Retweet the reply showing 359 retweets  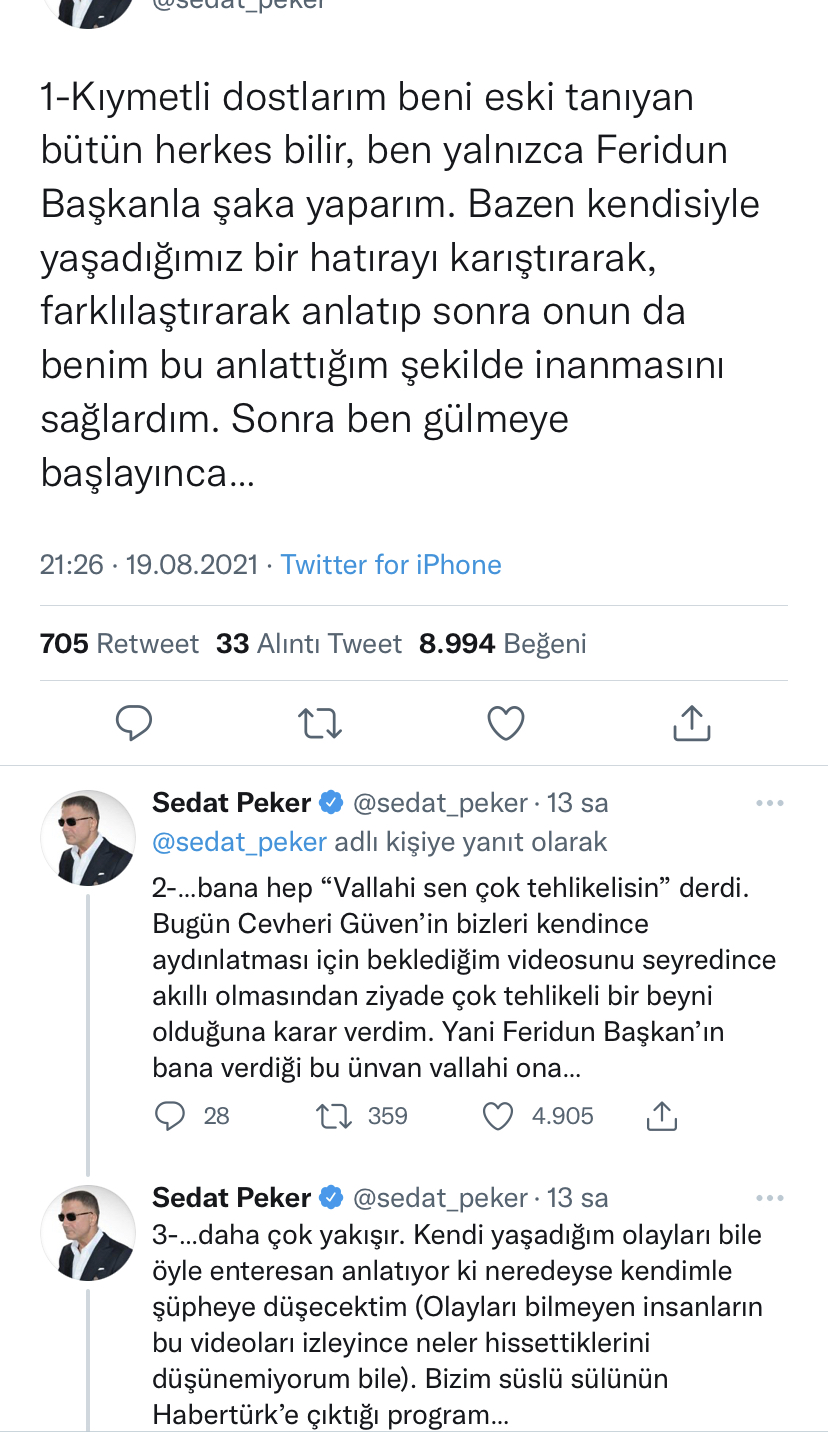(x=334, y=1116)
